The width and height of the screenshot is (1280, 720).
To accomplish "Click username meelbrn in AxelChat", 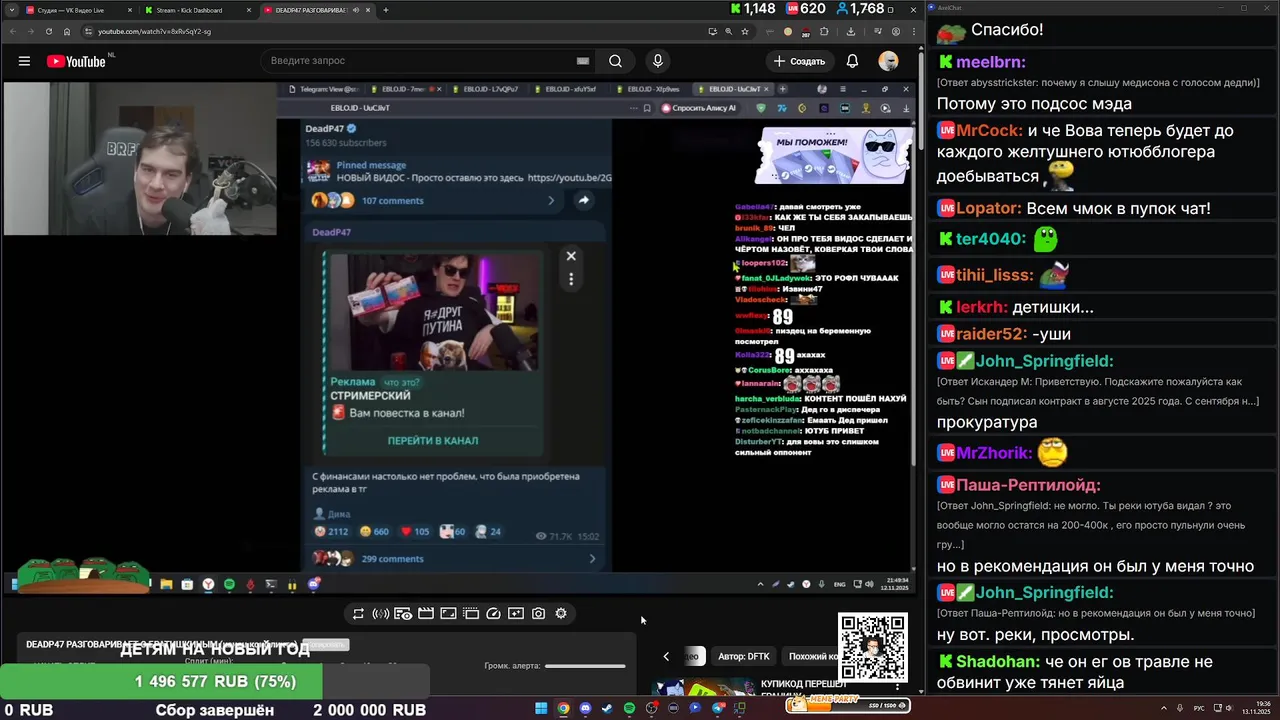I will [990, 62].
